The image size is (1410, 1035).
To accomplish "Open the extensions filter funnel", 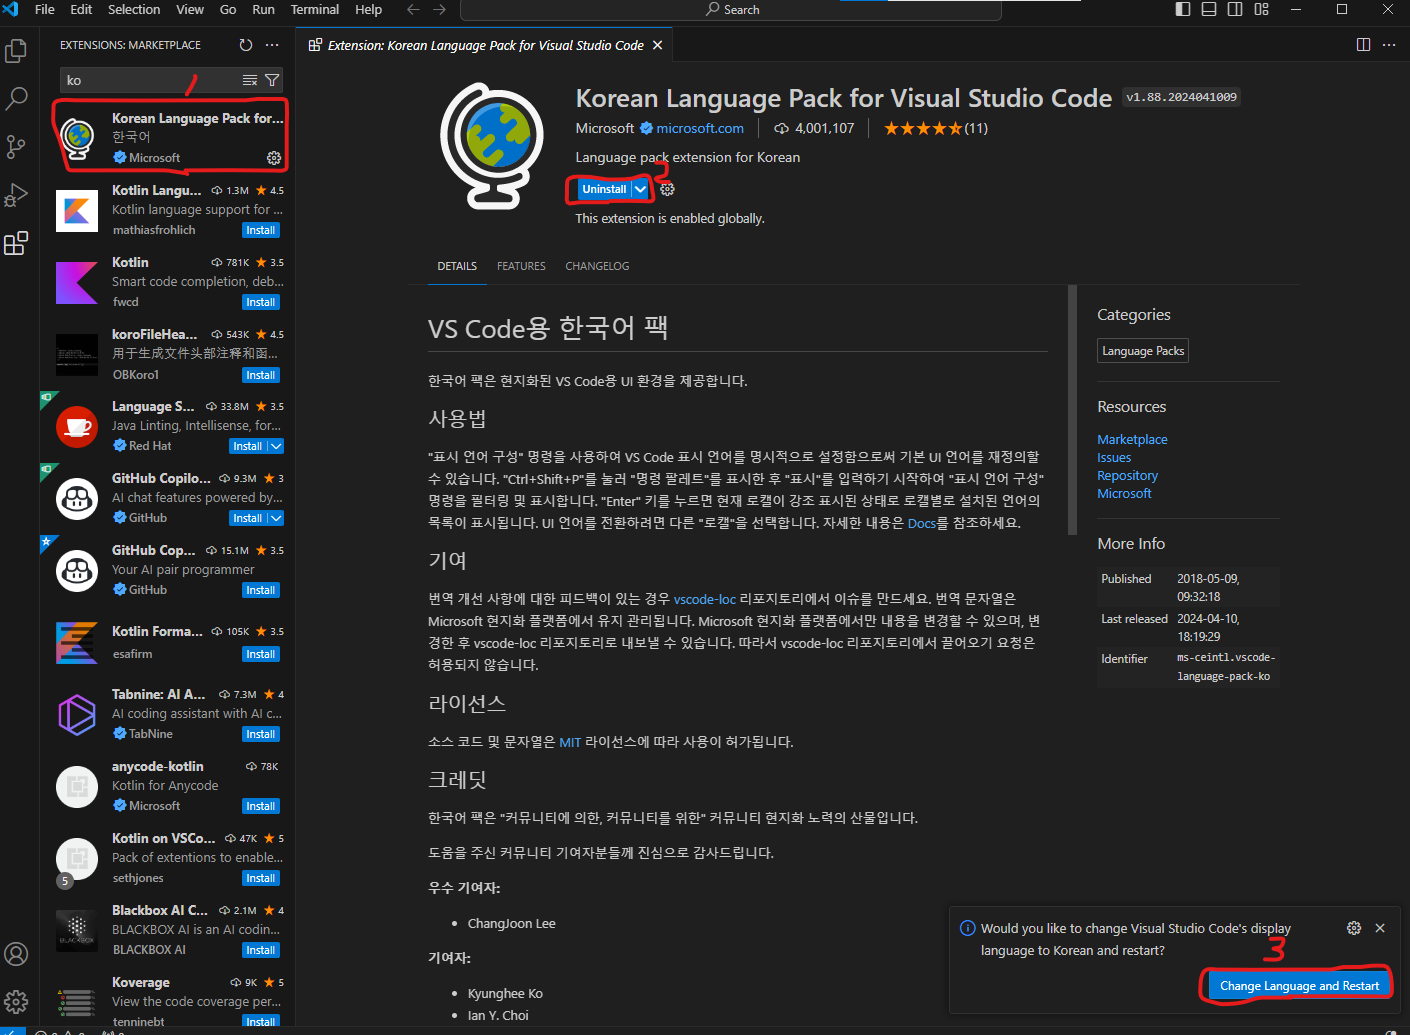I will pos(272,80).
